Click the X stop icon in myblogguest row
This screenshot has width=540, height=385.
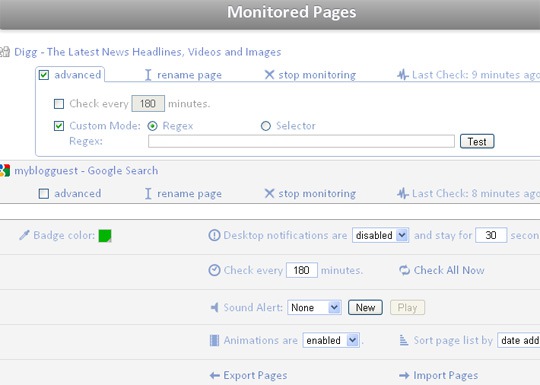[x=269, y=193]
